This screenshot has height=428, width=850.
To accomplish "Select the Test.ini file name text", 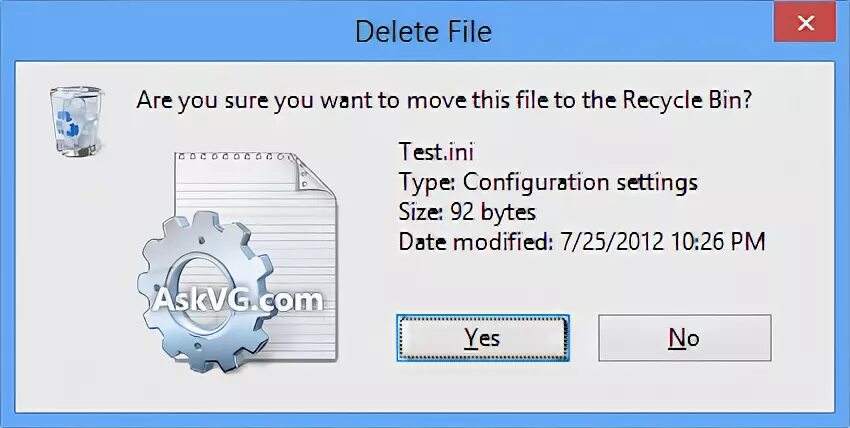I will coord(436,152).
